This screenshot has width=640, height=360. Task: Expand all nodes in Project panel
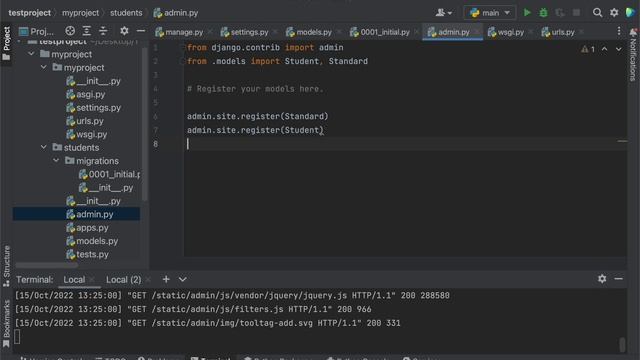(87, 31)
